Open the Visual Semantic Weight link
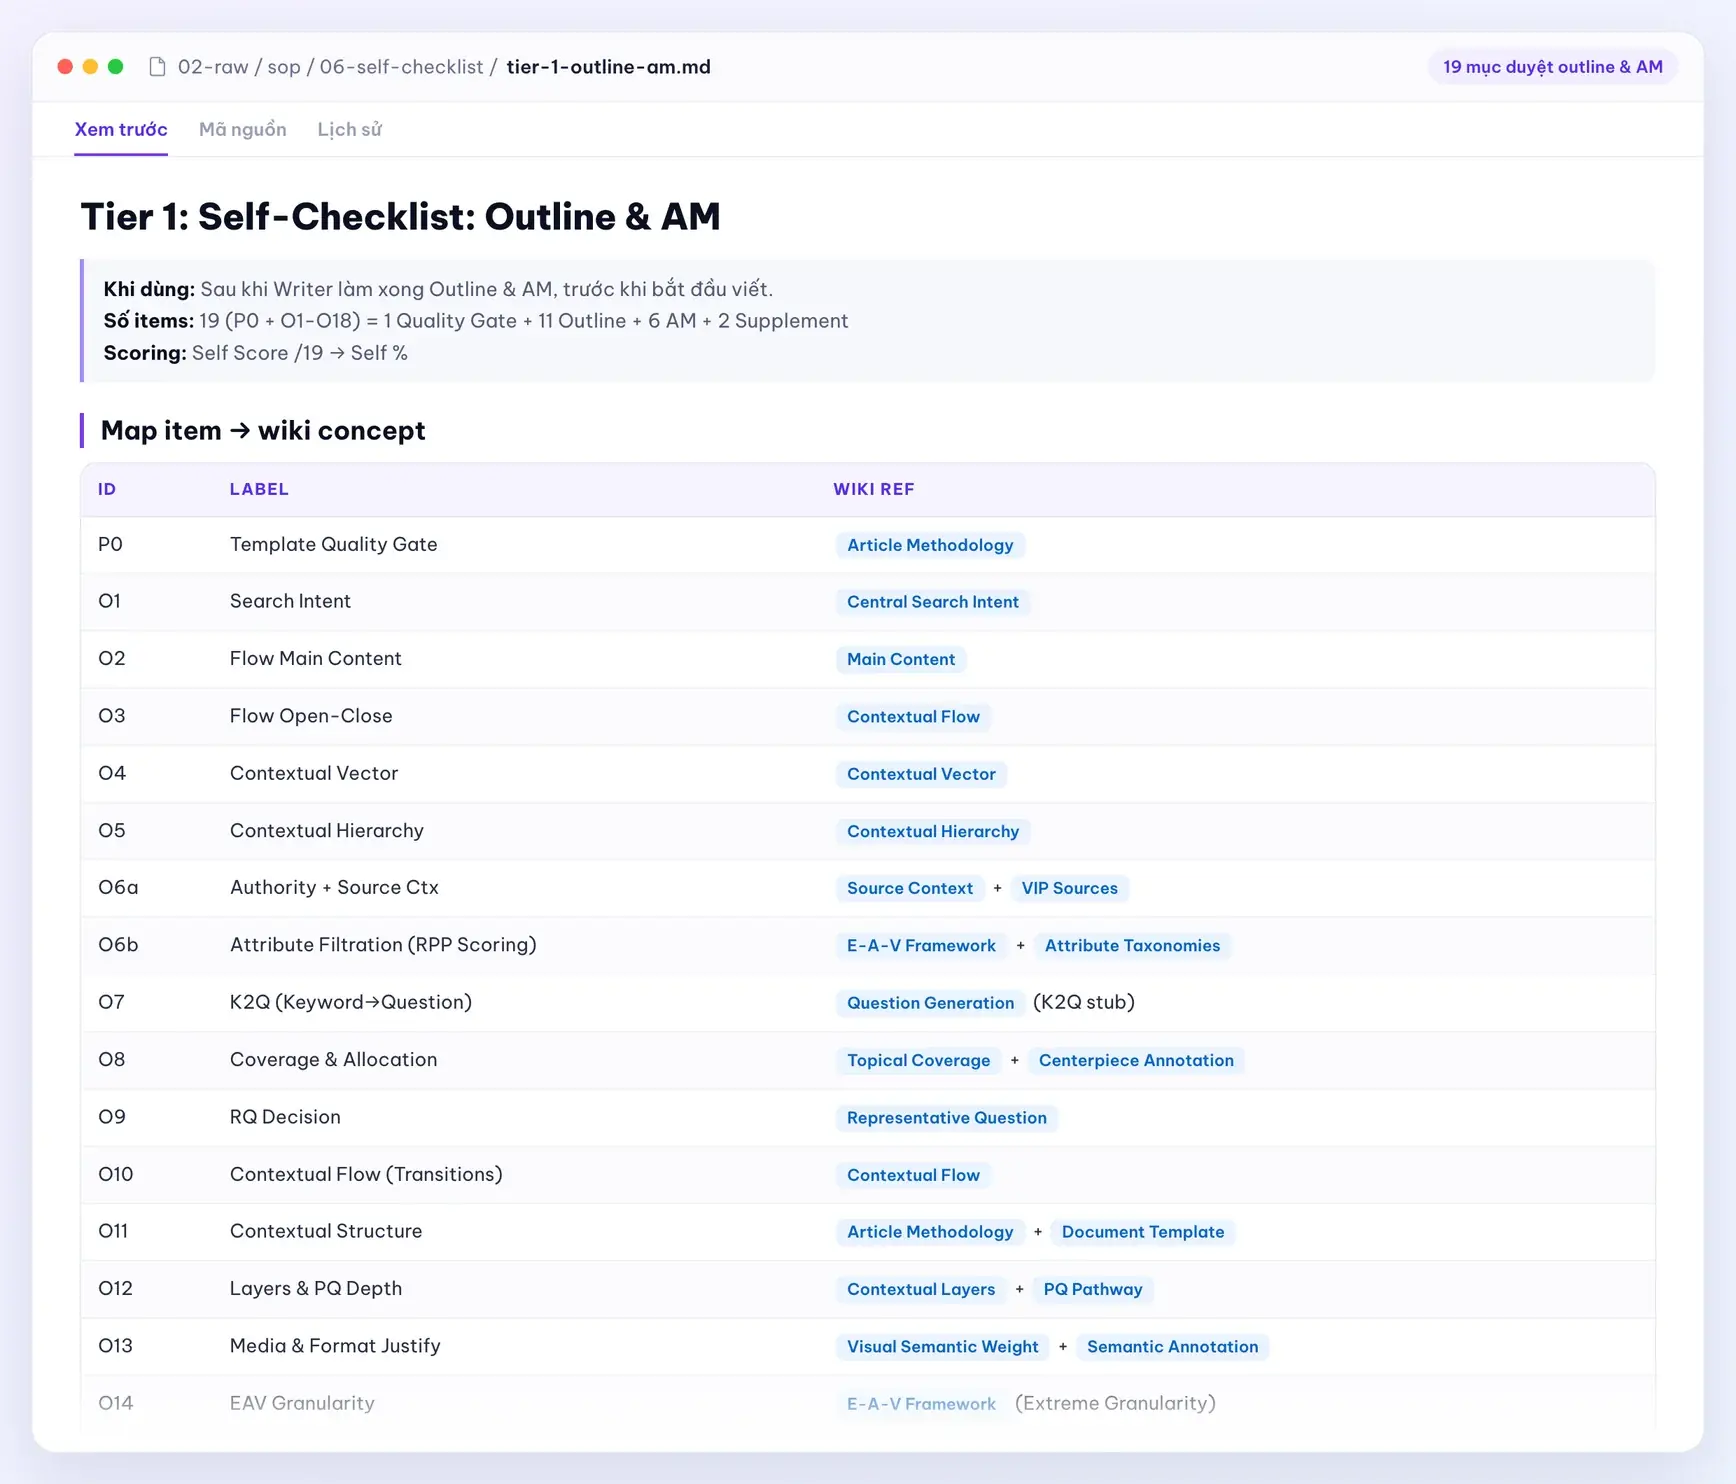 (x=943, y=1347)
